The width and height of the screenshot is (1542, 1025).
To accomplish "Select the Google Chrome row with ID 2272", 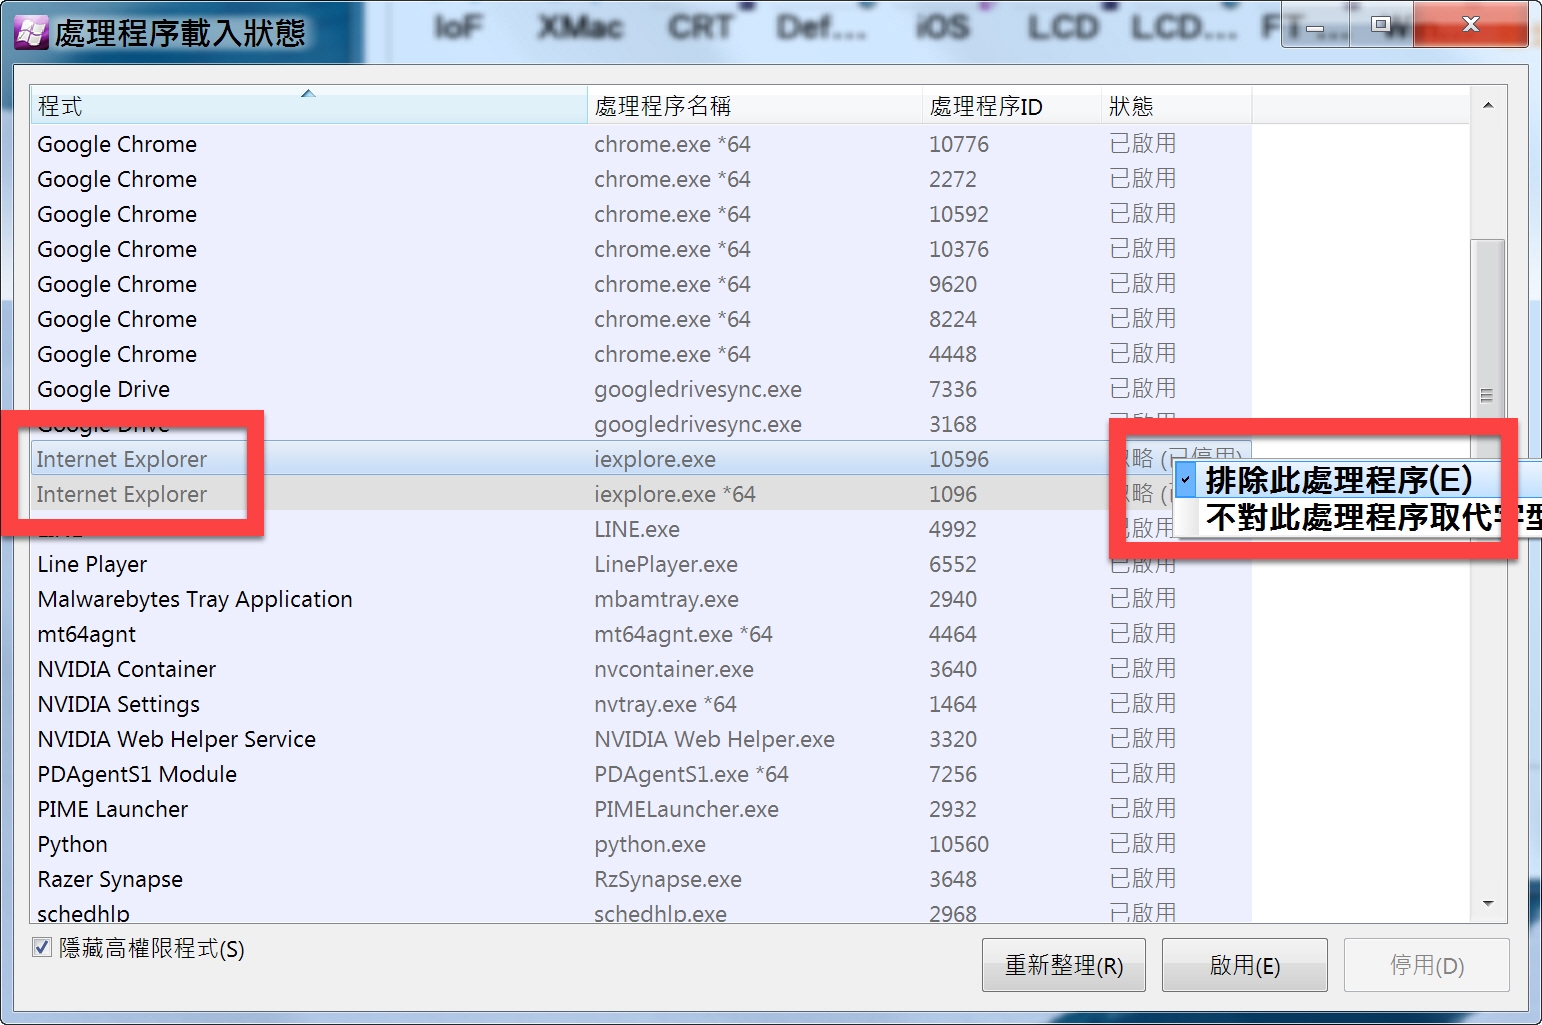I will coord(640,179).
